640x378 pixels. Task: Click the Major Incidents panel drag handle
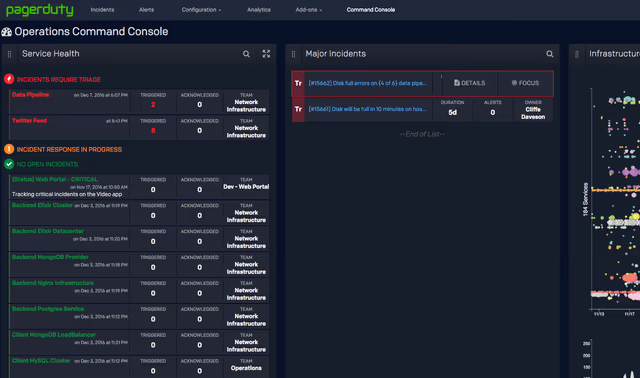click(293, 54)
